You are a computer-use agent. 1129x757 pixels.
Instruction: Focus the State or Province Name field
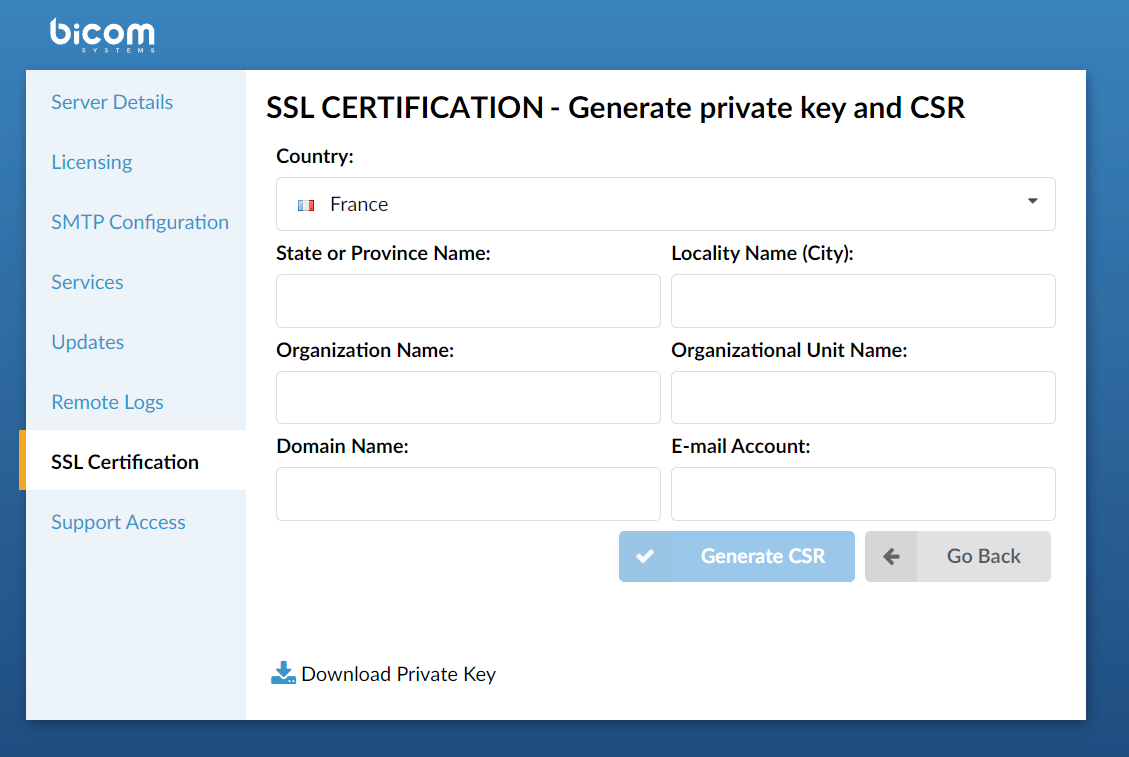click(x=468, y=301)
